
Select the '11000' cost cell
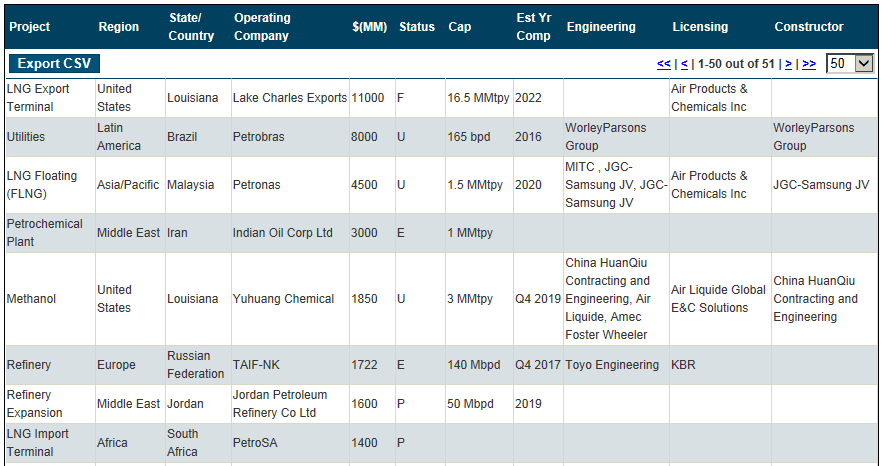[x=373, y=98]
